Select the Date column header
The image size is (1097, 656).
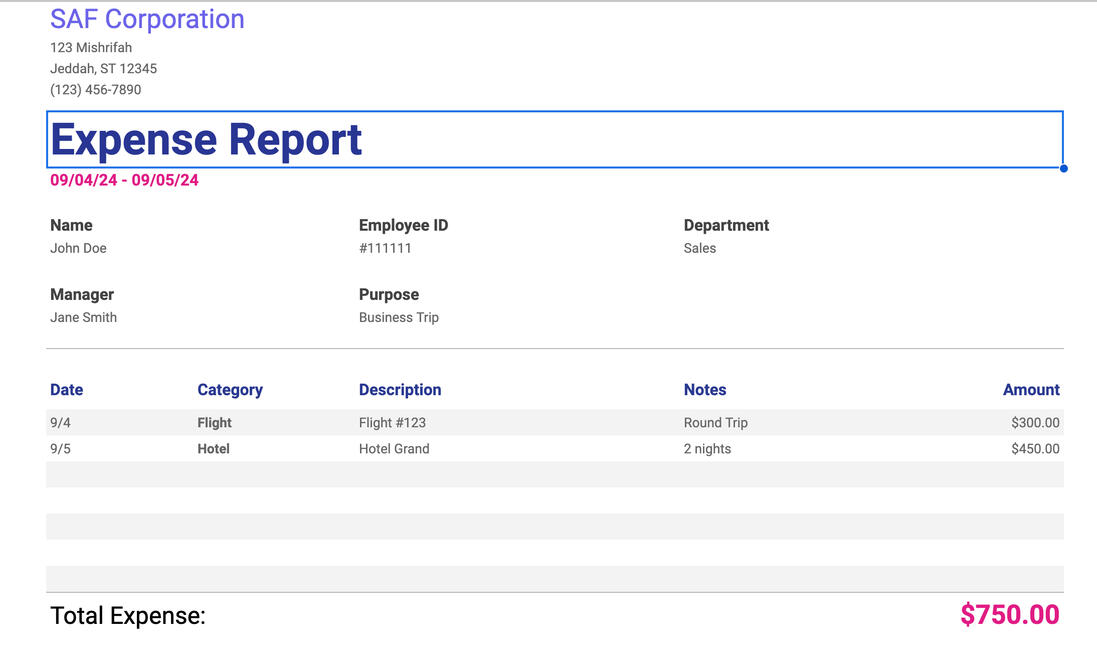(66, 389)
